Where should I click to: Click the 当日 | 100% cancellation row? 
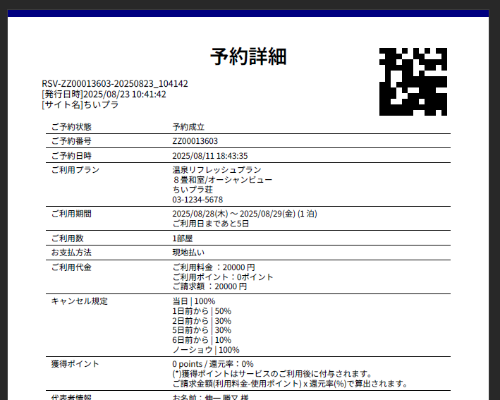pyautogui.click(x=194, y=301)
